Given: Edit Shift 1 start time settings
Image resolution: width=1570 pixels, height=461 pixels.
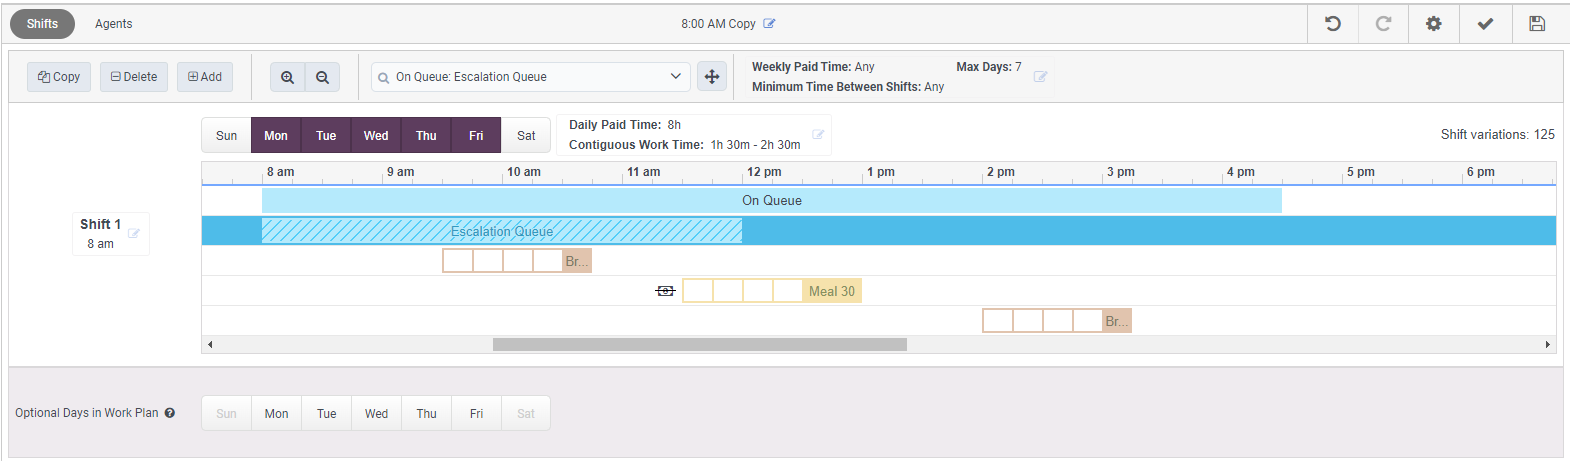Looking at the screenshot, I should pyautogui.click(x=134, y=234).
